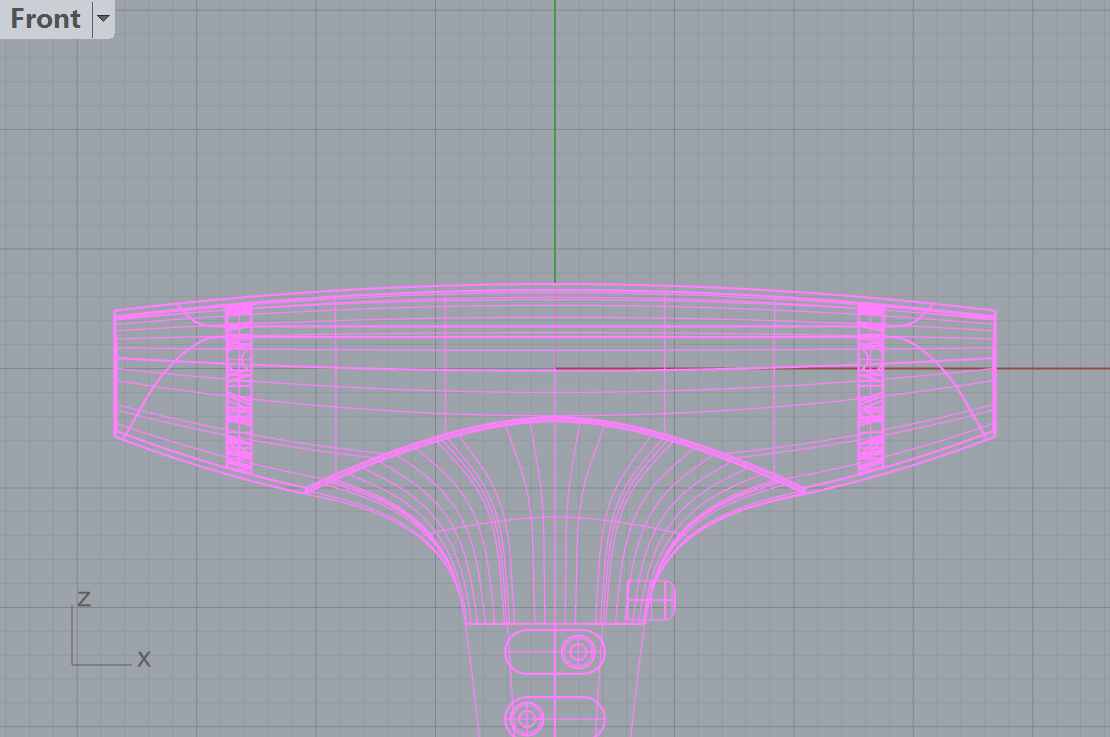Click the peak of the thick arch curve

tap(555, 418)
